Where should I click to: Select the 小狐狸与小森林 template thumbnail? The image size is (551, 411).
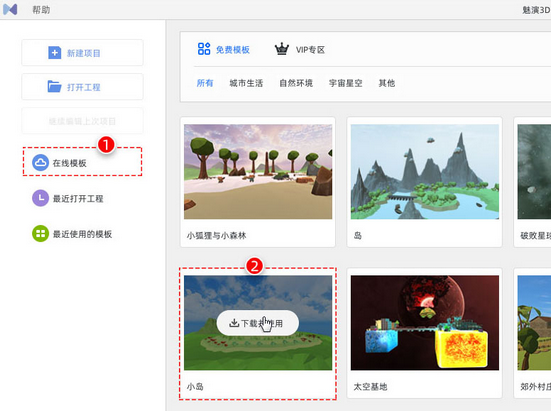coord(258,172)
